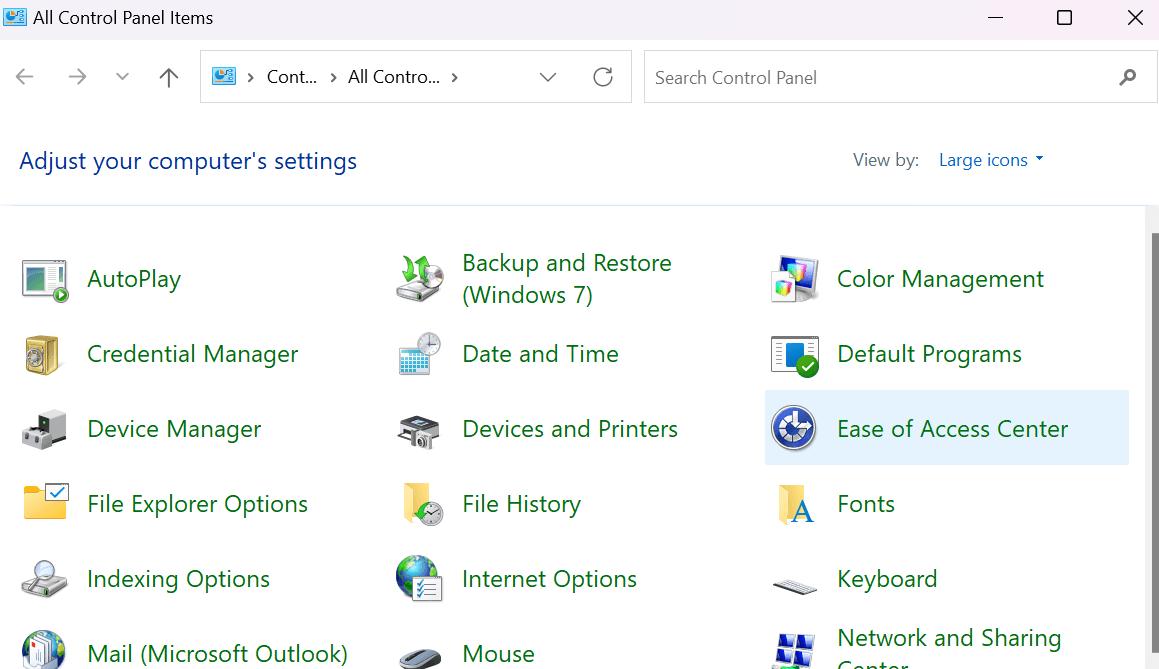Open the Internet Options globe icon

(x=420, y=580)
